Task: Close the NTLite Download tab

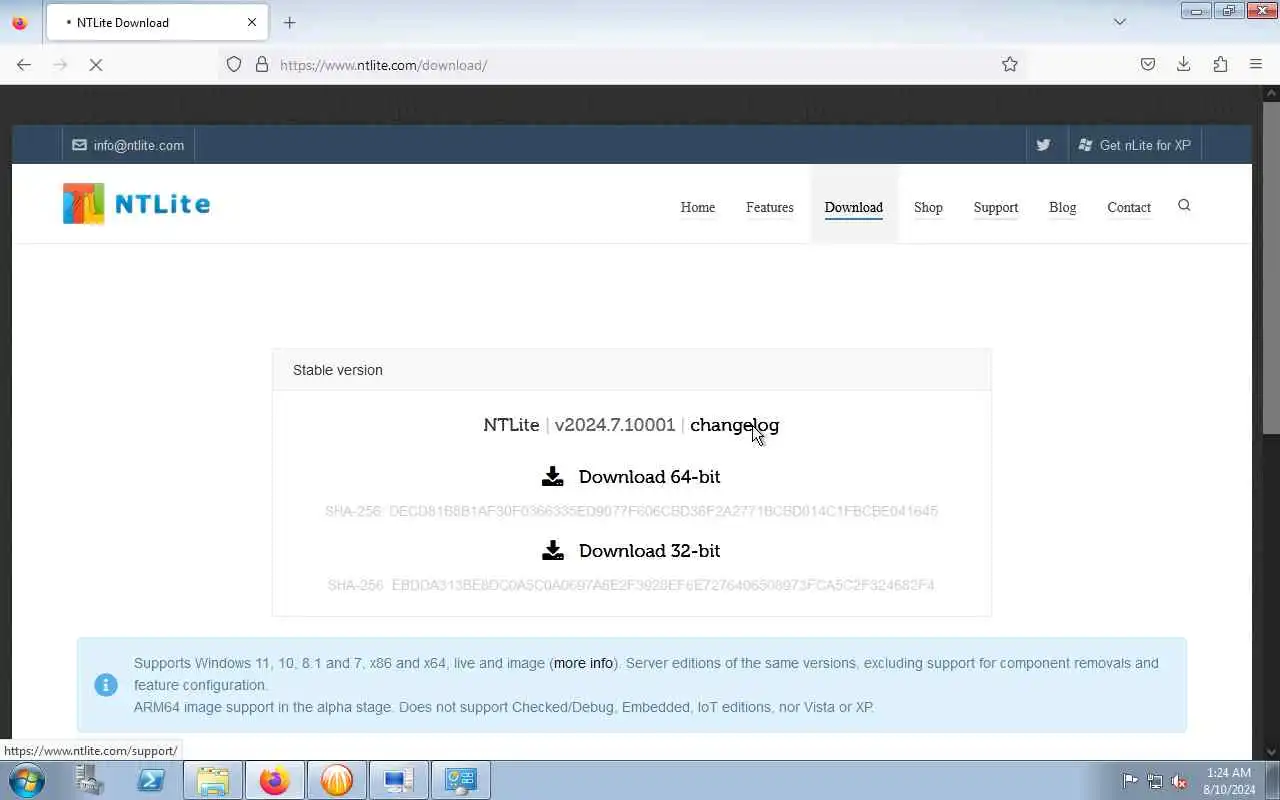Action: [252, 22]
